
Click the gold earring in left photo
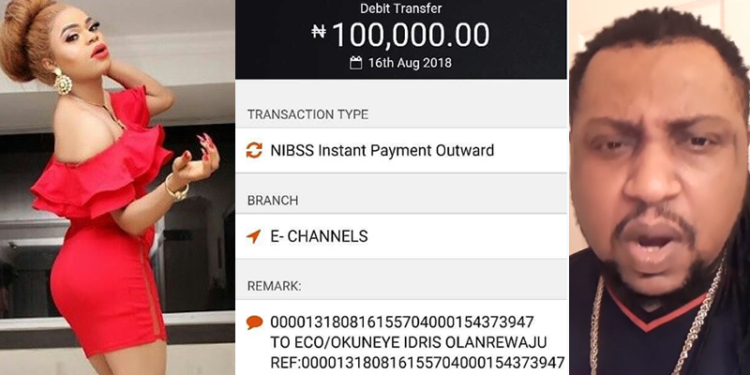(62, 82)
